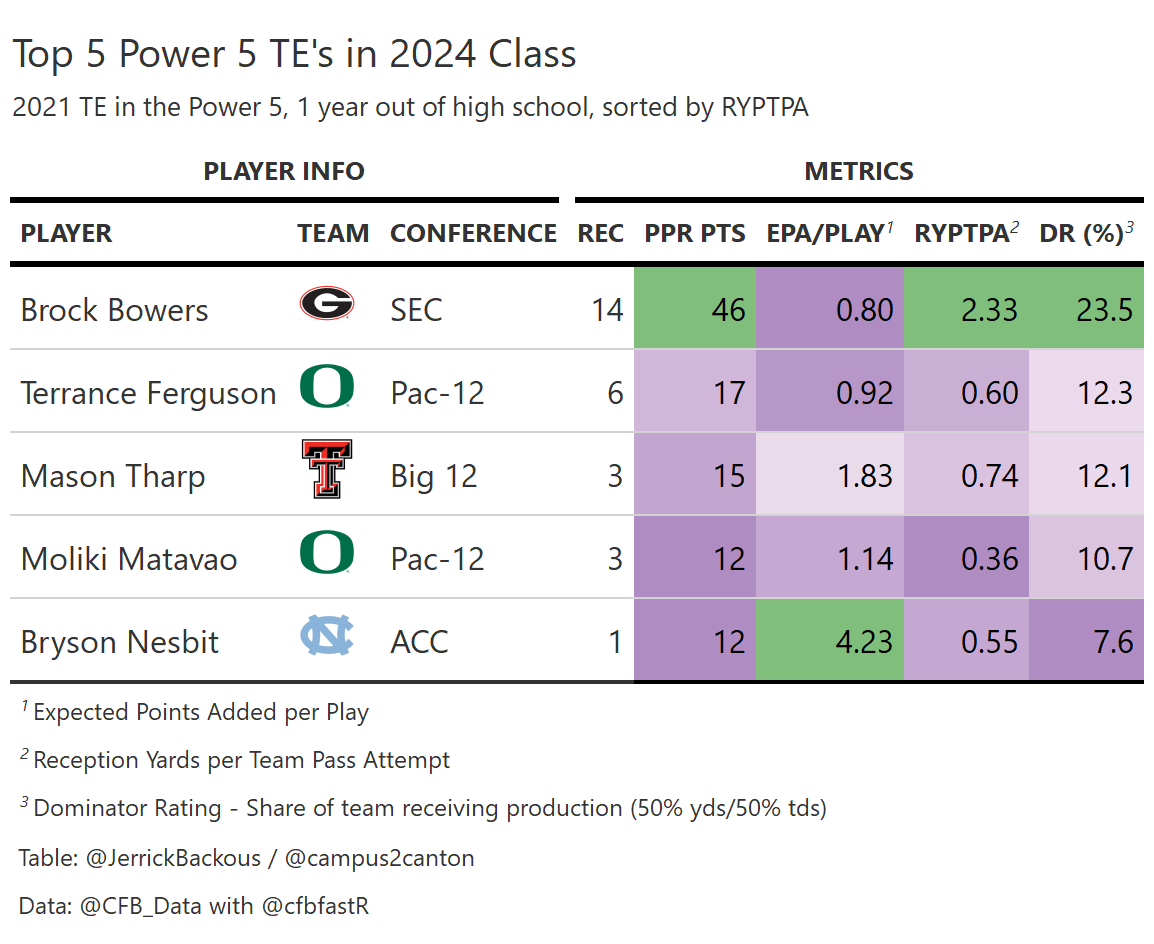Viewport: 1154px width, 944px height.
Task: Click Oregon logo in Terrance Ferguson row
Action: click(x=326, y=387)
